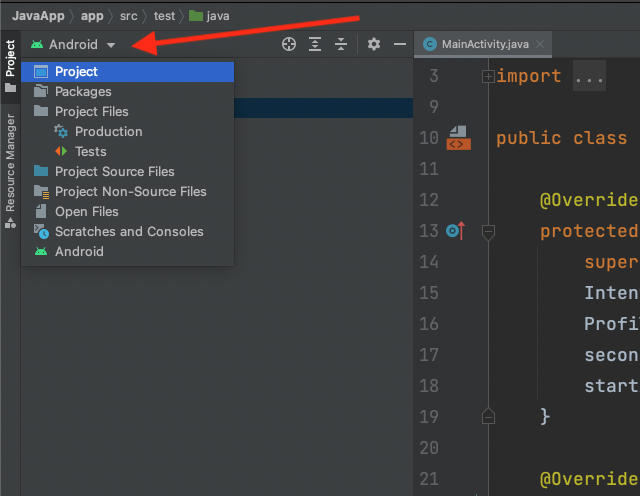Click test breadcrumb segment
The image size is (640, 496).
(x=164, y=16)
